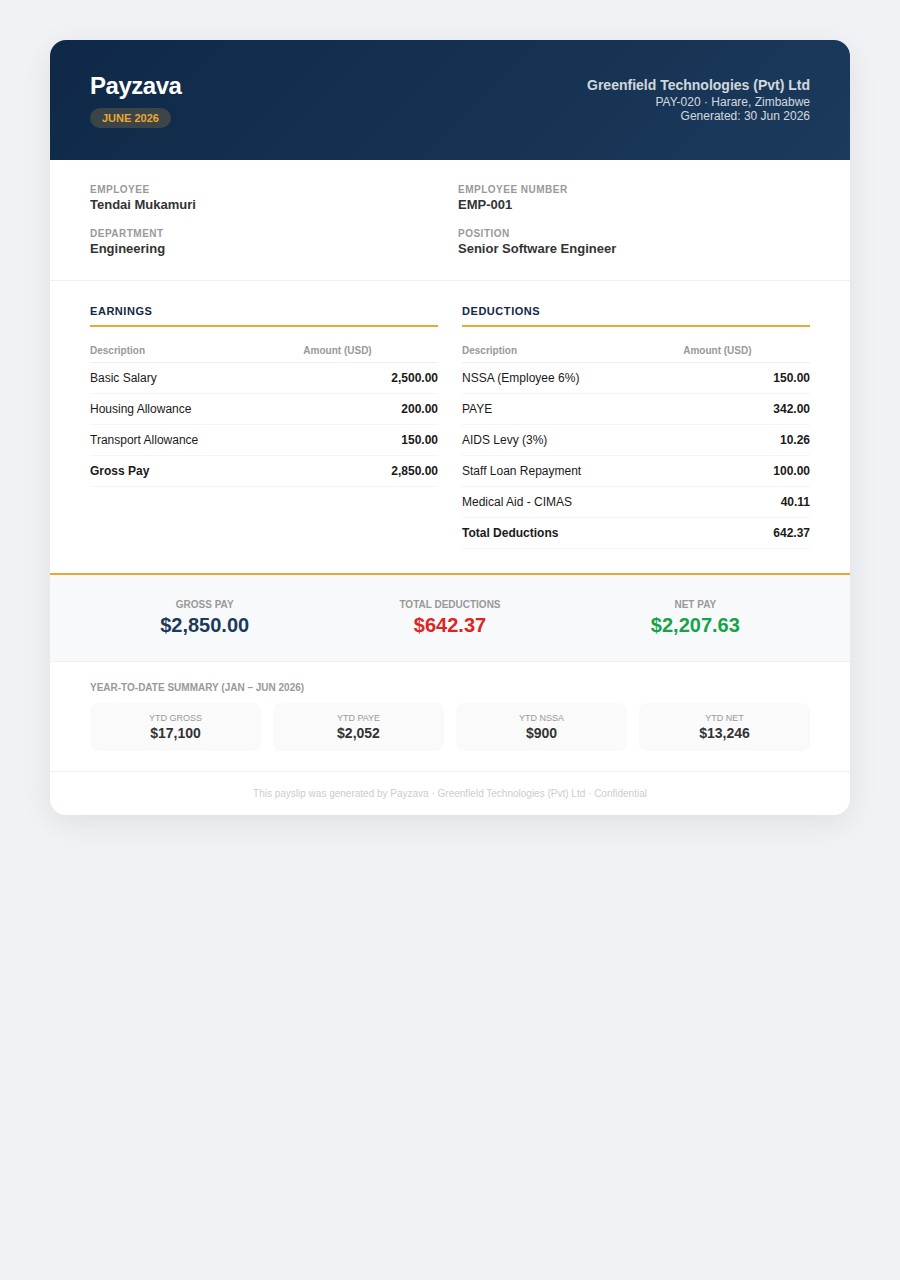
Task: Click the EARNINGS section heading
Action: point(121,311)
